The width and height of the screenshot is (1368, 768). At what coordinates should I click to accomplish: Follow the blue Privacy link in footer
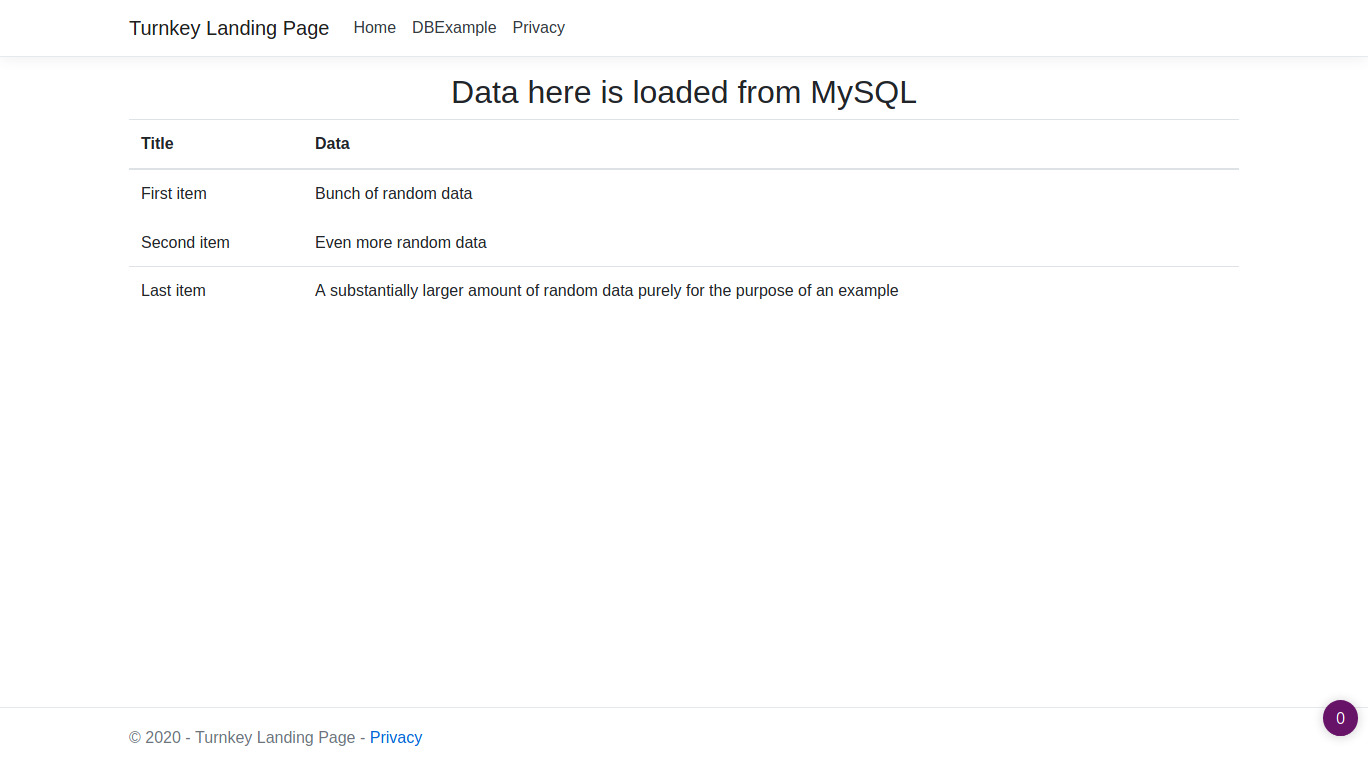(396, 737)
